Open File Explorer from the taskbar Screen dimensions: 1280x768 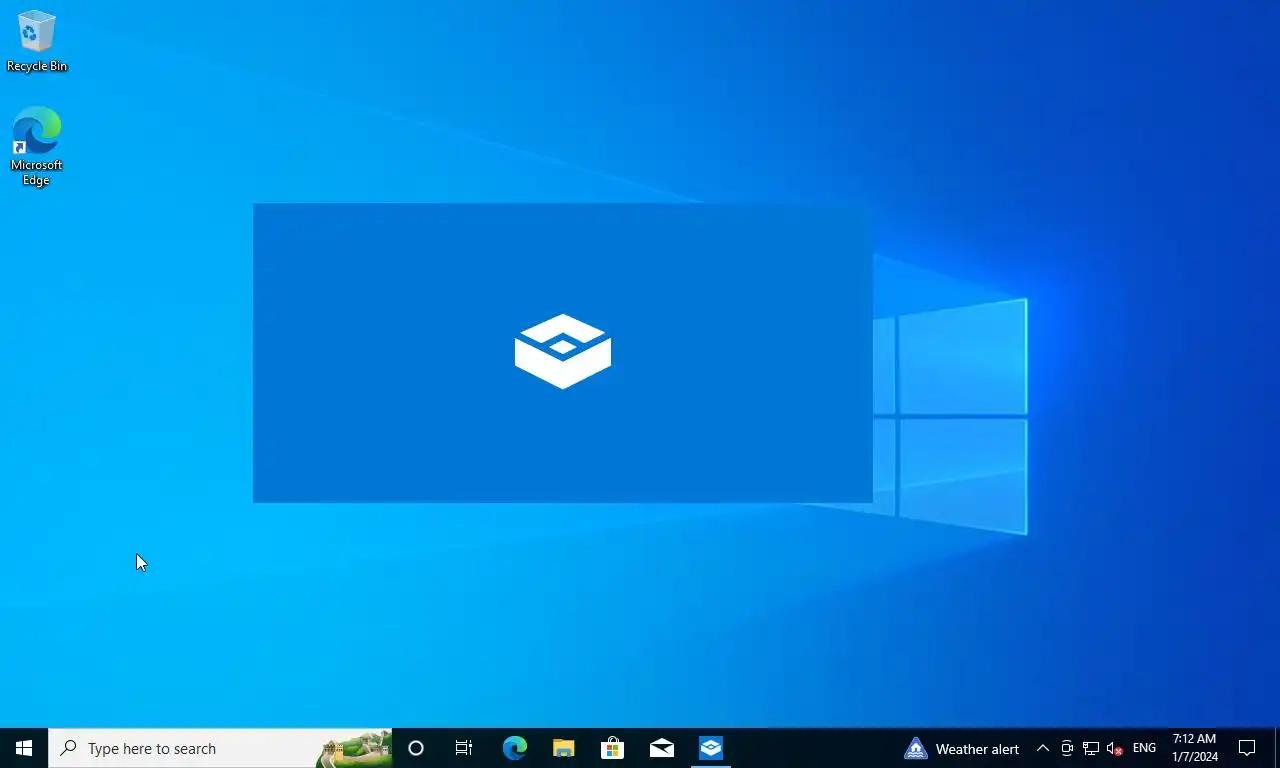point(563,748)
